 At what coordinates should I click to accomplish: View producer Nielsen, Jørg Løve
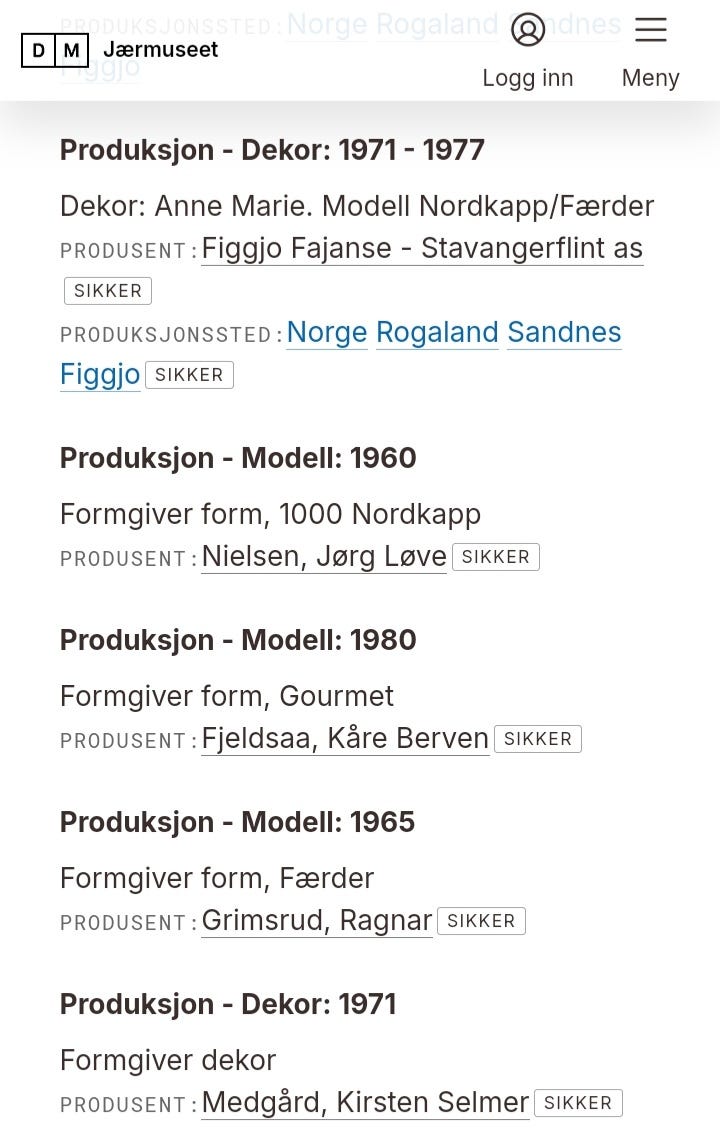tap(324, 556)
